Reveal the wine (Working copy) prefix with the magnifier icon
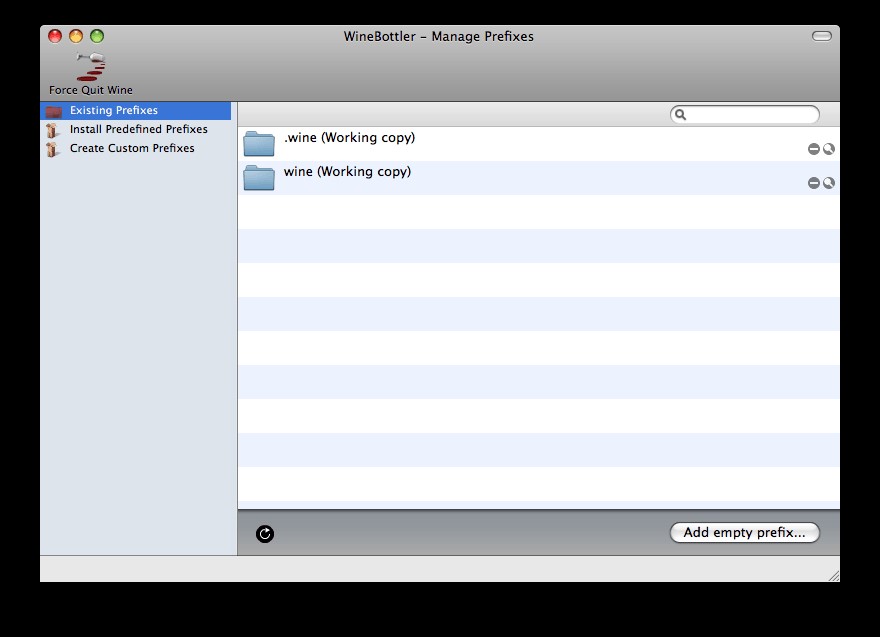880x637 pixels. [x=828, y=183]
